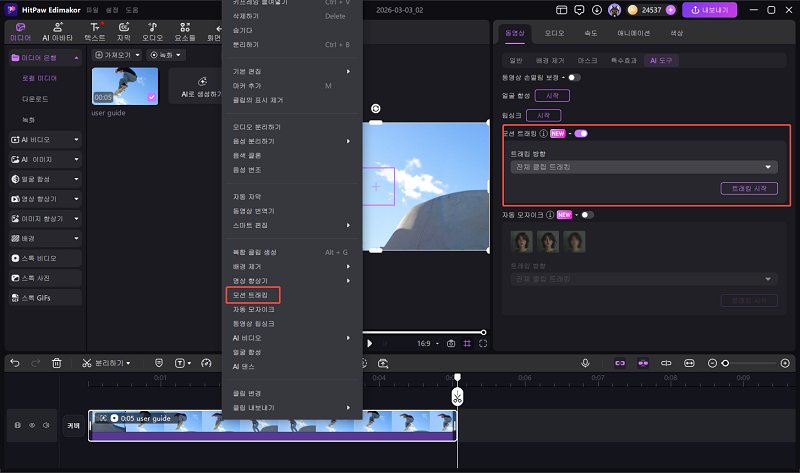
Task: Switch to the 오디오 properties tab
Action: 554,33
